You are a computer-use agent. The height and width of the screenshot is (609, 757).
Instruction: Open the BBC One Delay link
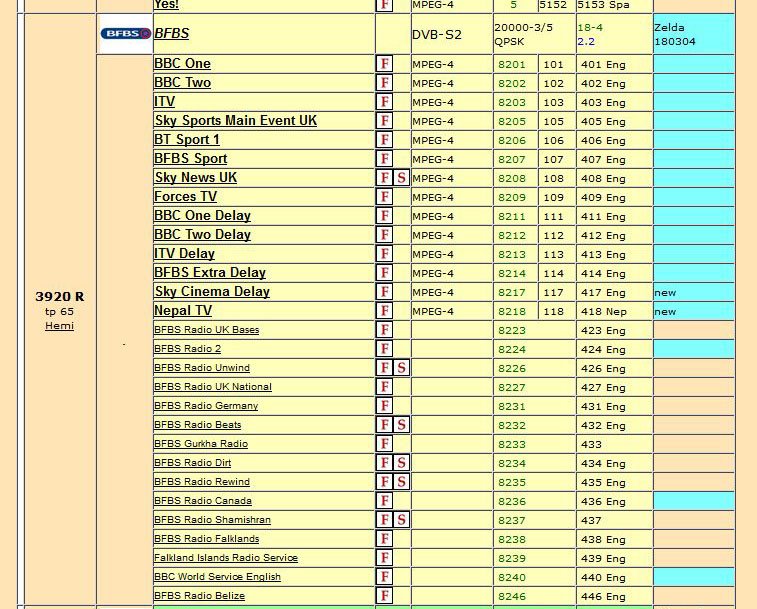coord(203,216)
